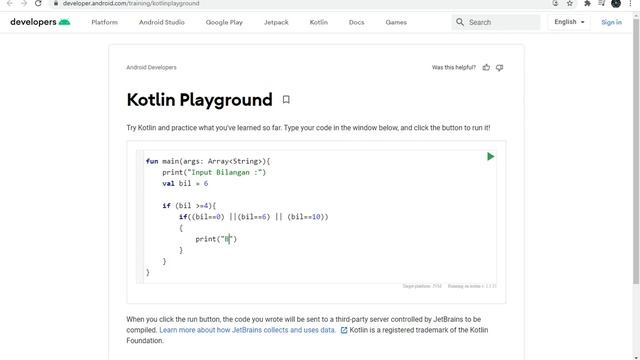Viewport: 640px width, 360px height.
Task: Open Learn more about JetBrains data link
Action: coord(247,330)
